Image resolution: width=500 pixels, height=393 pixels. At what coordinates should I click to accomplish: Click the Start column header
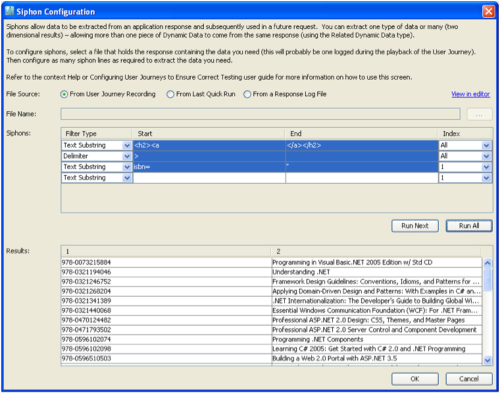209,134
